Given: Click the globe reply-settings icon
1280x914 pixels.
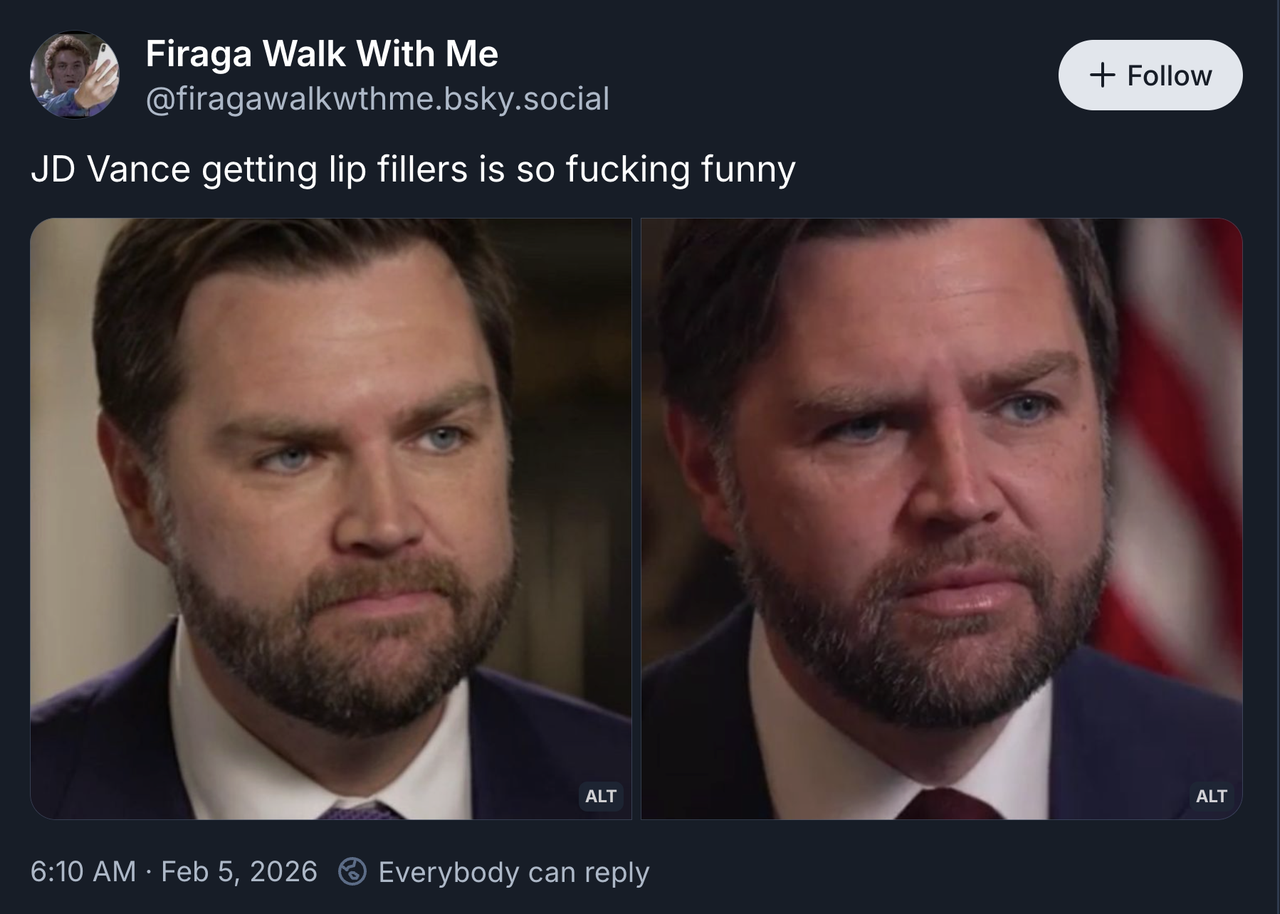Looking at the screenshot, I should (x=352, y=871).
